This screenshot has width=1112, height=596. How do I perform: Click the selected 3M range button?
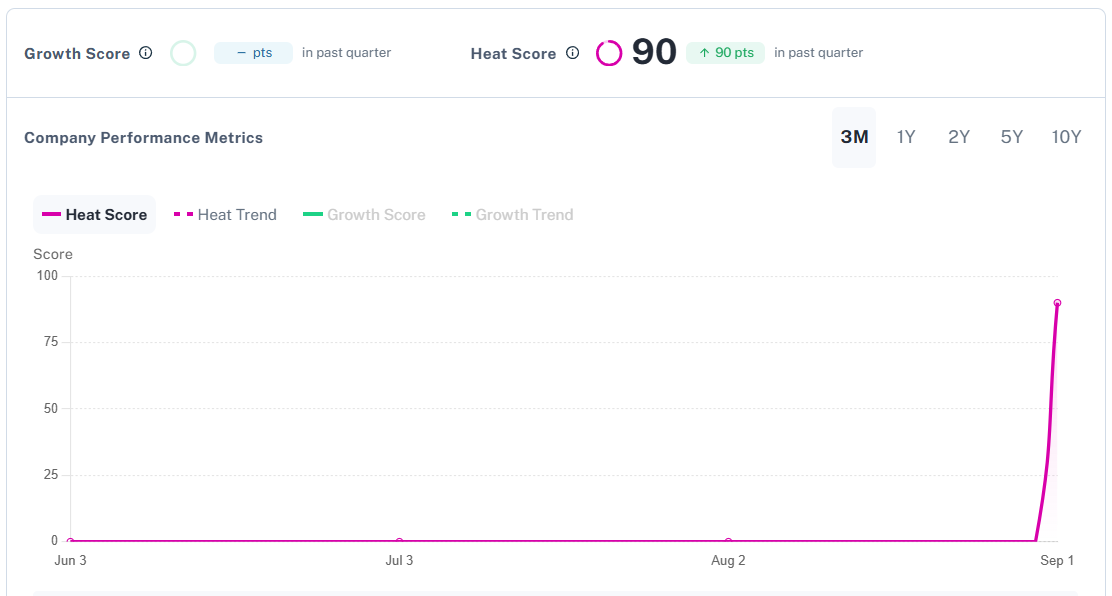853,137
